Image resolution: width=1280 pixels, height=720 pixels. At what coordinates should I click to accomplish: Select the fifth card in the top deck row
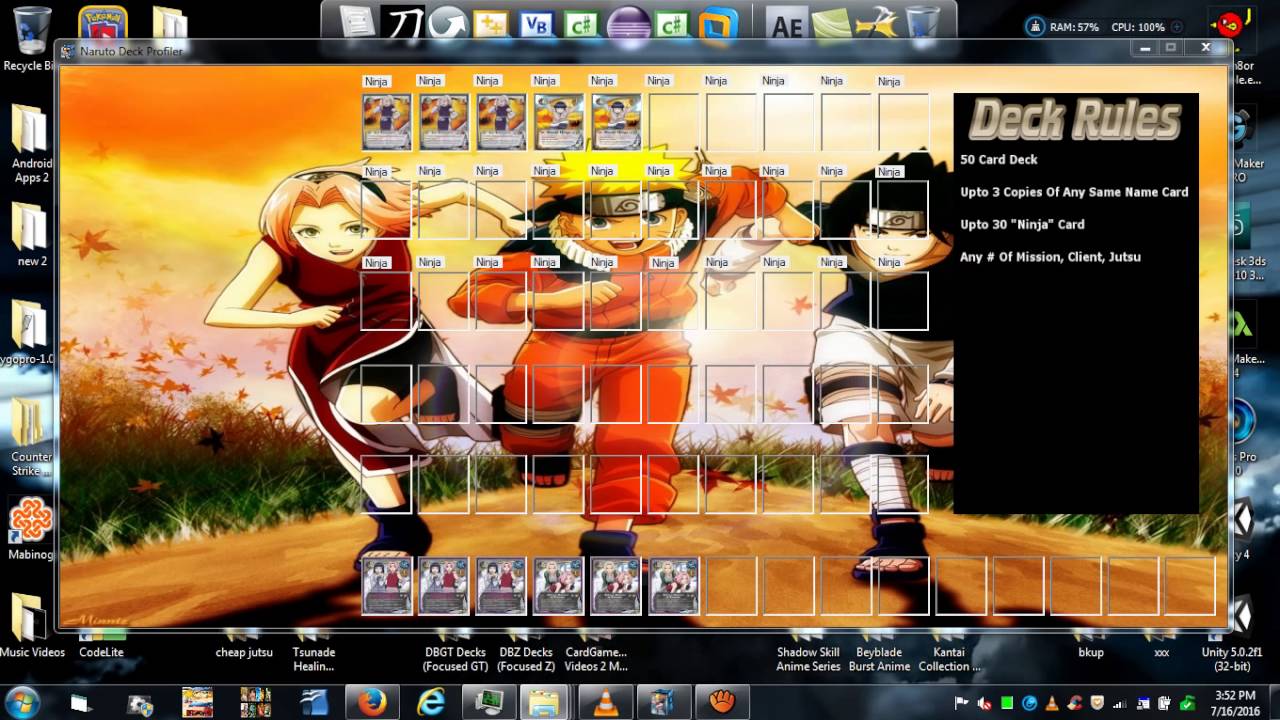point(616,122)
